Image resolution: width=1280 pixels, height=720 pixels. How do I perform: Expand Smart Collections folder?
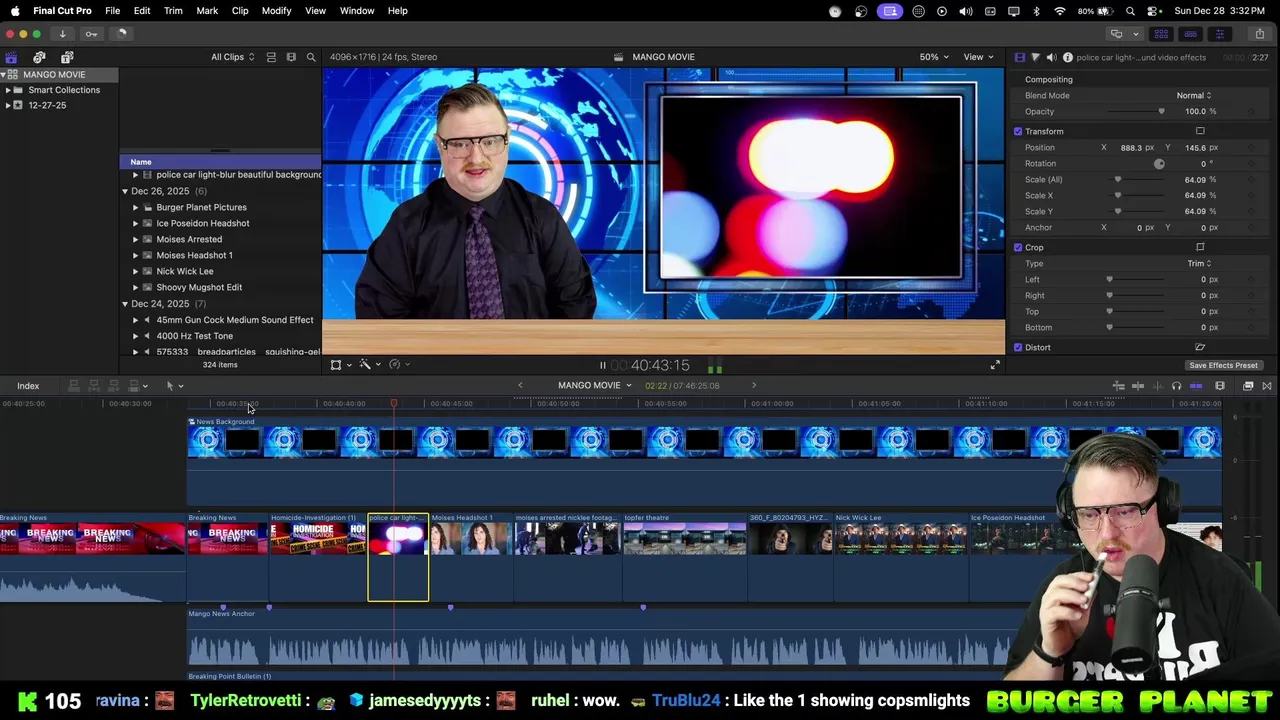pyautogui.click(x=8, y=90)
